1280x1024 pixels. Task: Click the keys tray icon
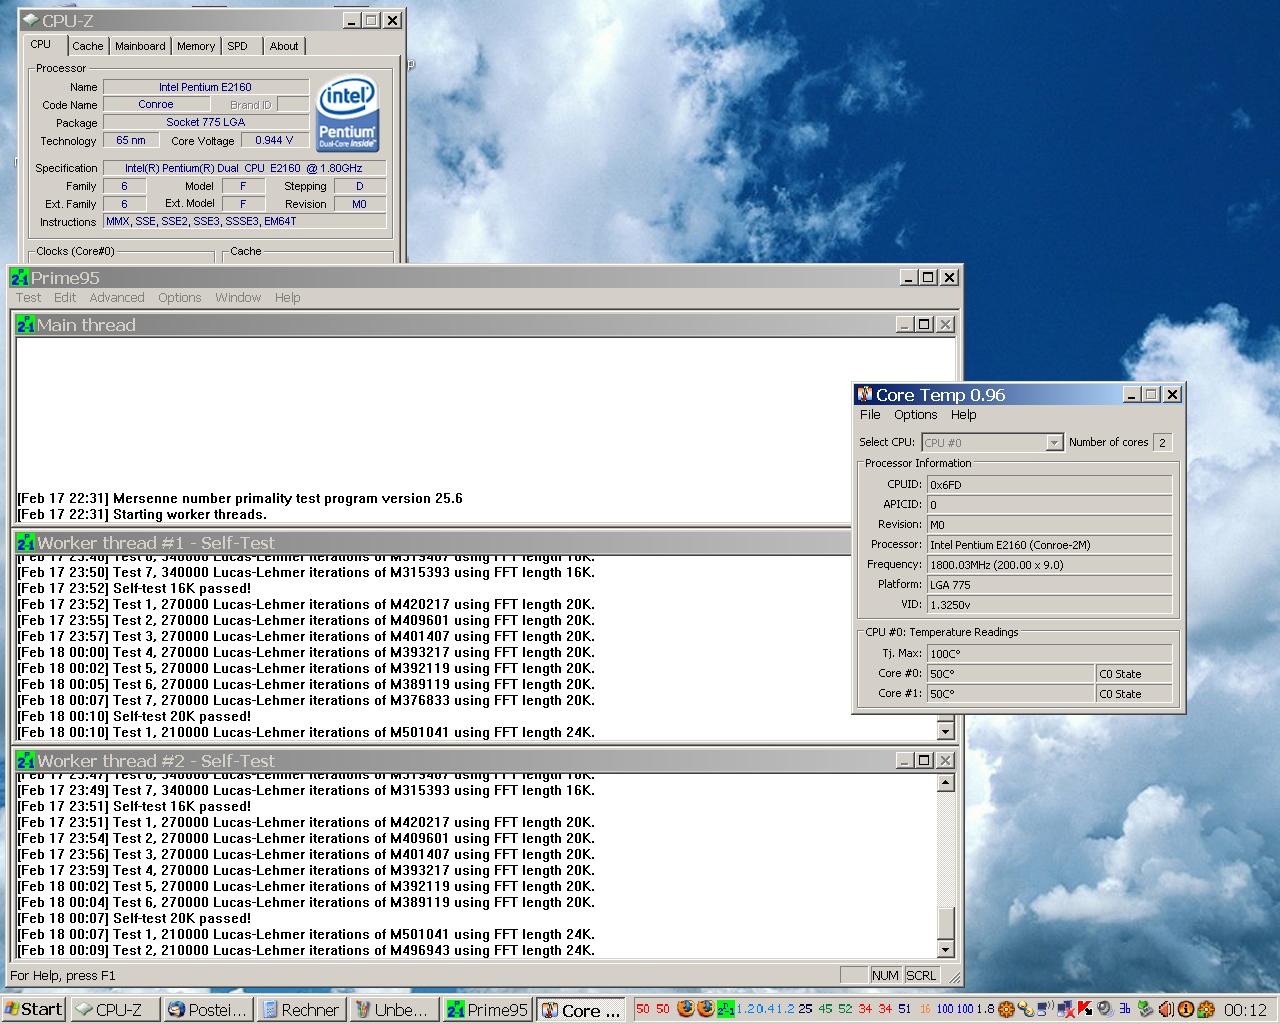click(1026, 1009)
